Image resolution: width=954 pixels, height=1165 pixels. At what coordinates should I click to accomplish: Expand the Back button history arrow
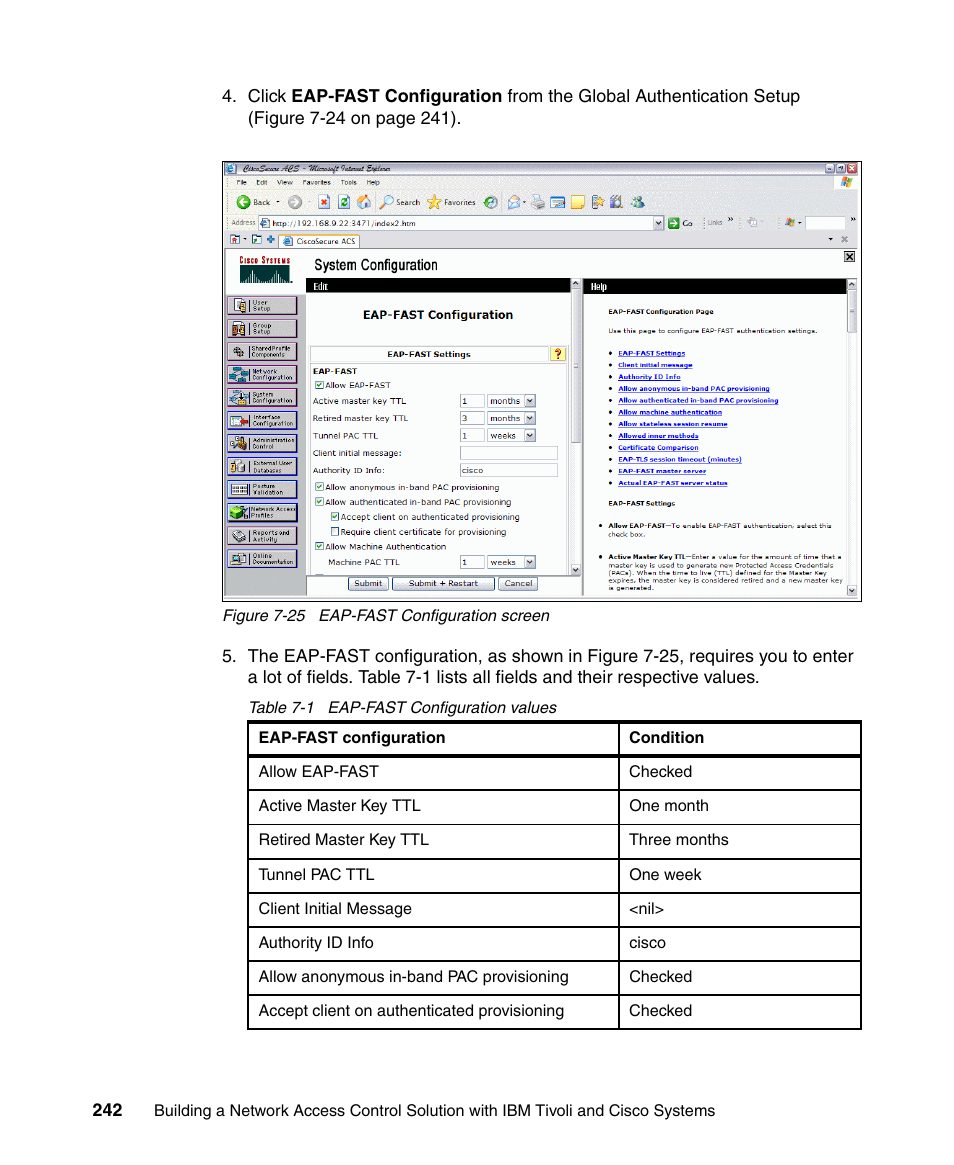point(278,202)
